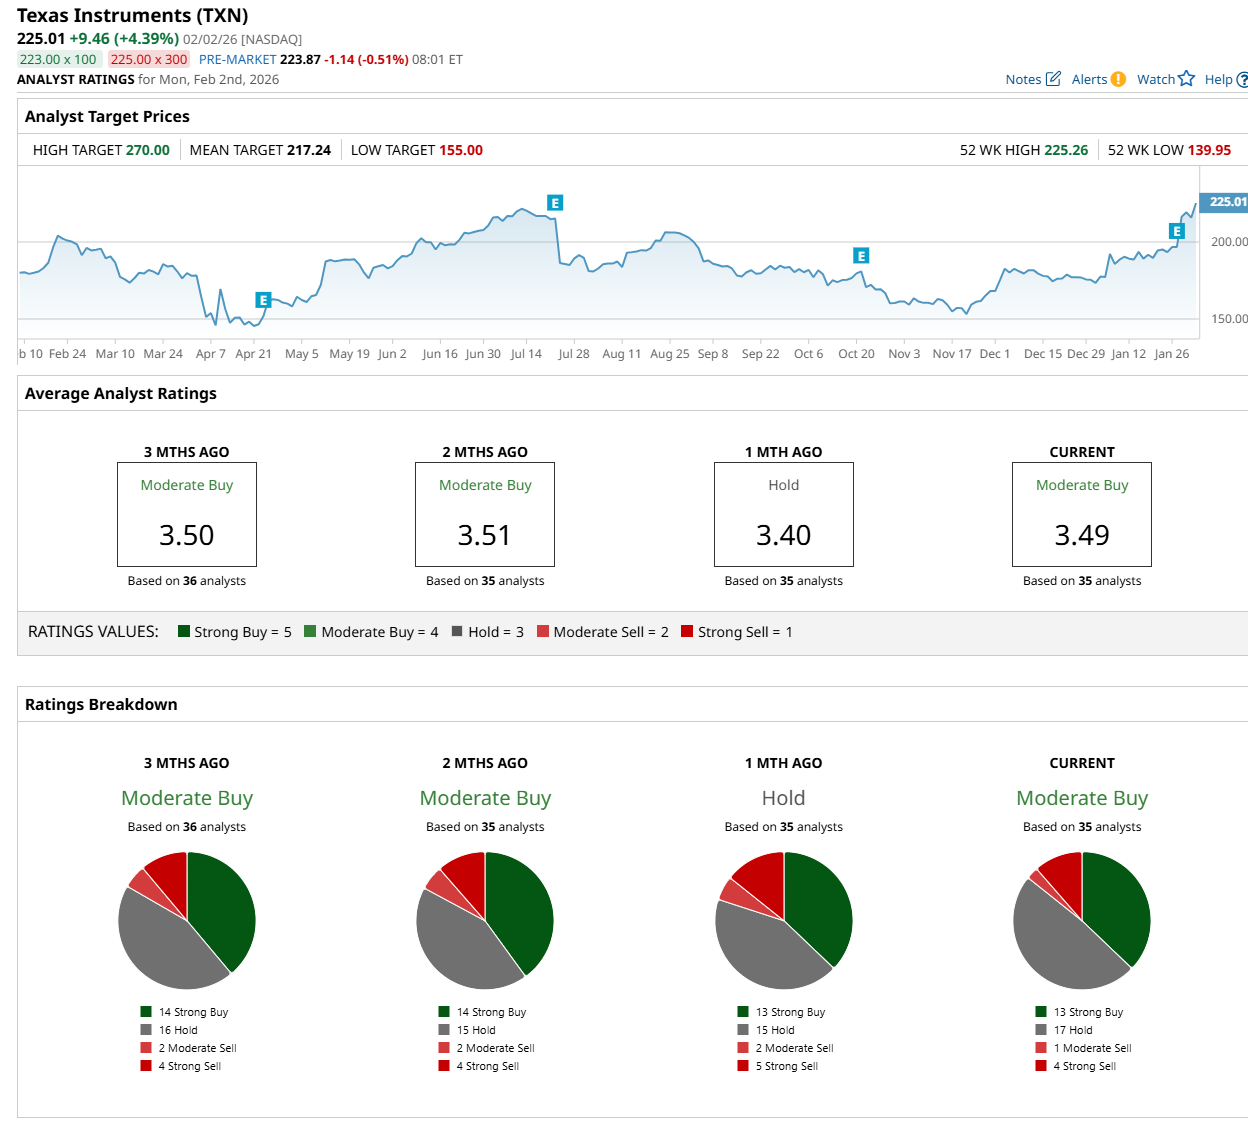Open the Alerts text link
The image size is (1248, 1123).
(1089, 80)
